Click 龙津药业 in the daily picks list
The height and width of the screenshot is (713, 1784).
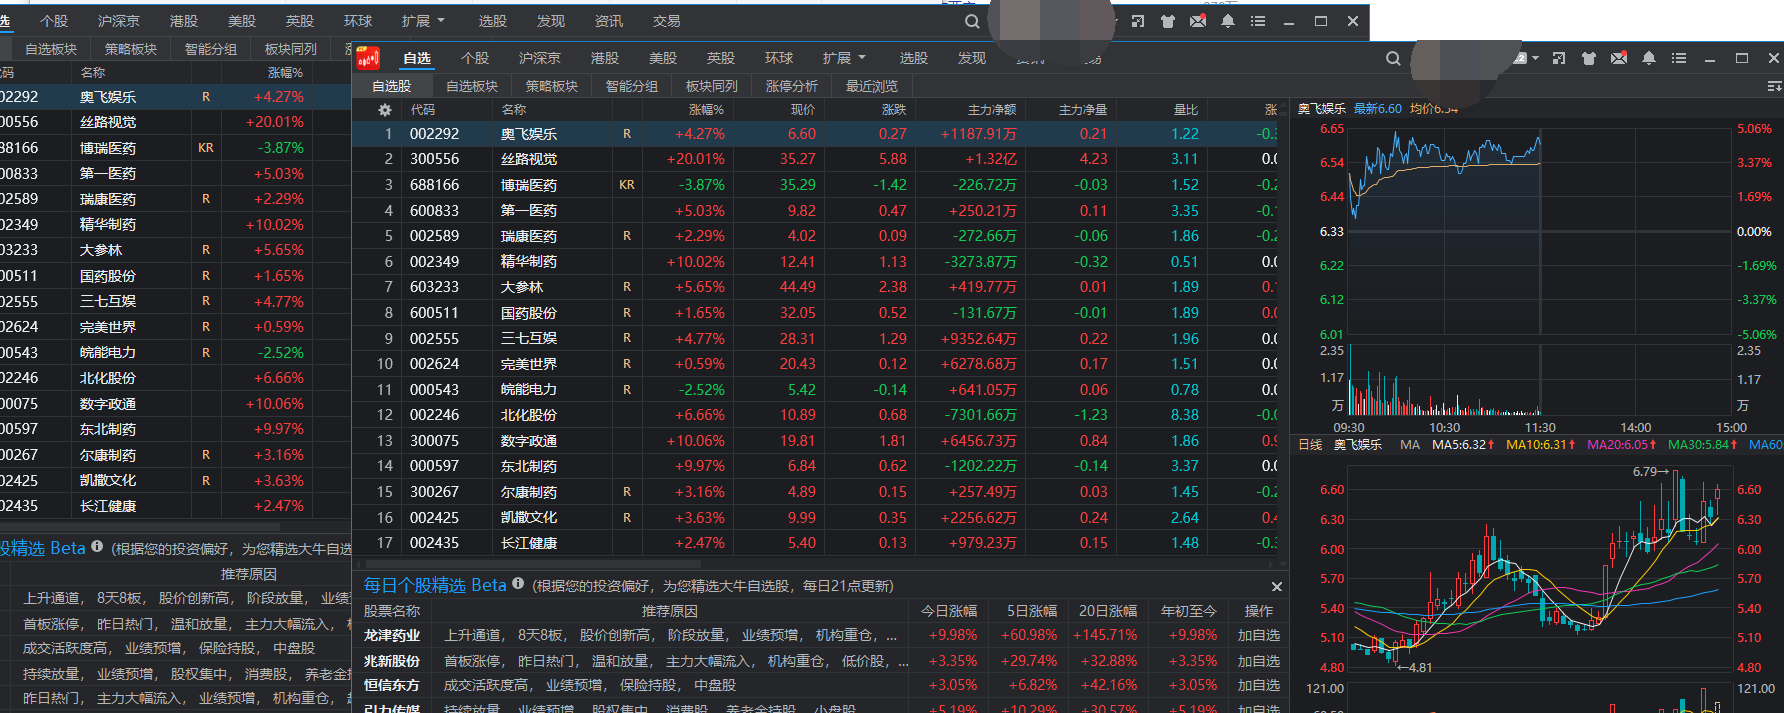click(392, 635)
